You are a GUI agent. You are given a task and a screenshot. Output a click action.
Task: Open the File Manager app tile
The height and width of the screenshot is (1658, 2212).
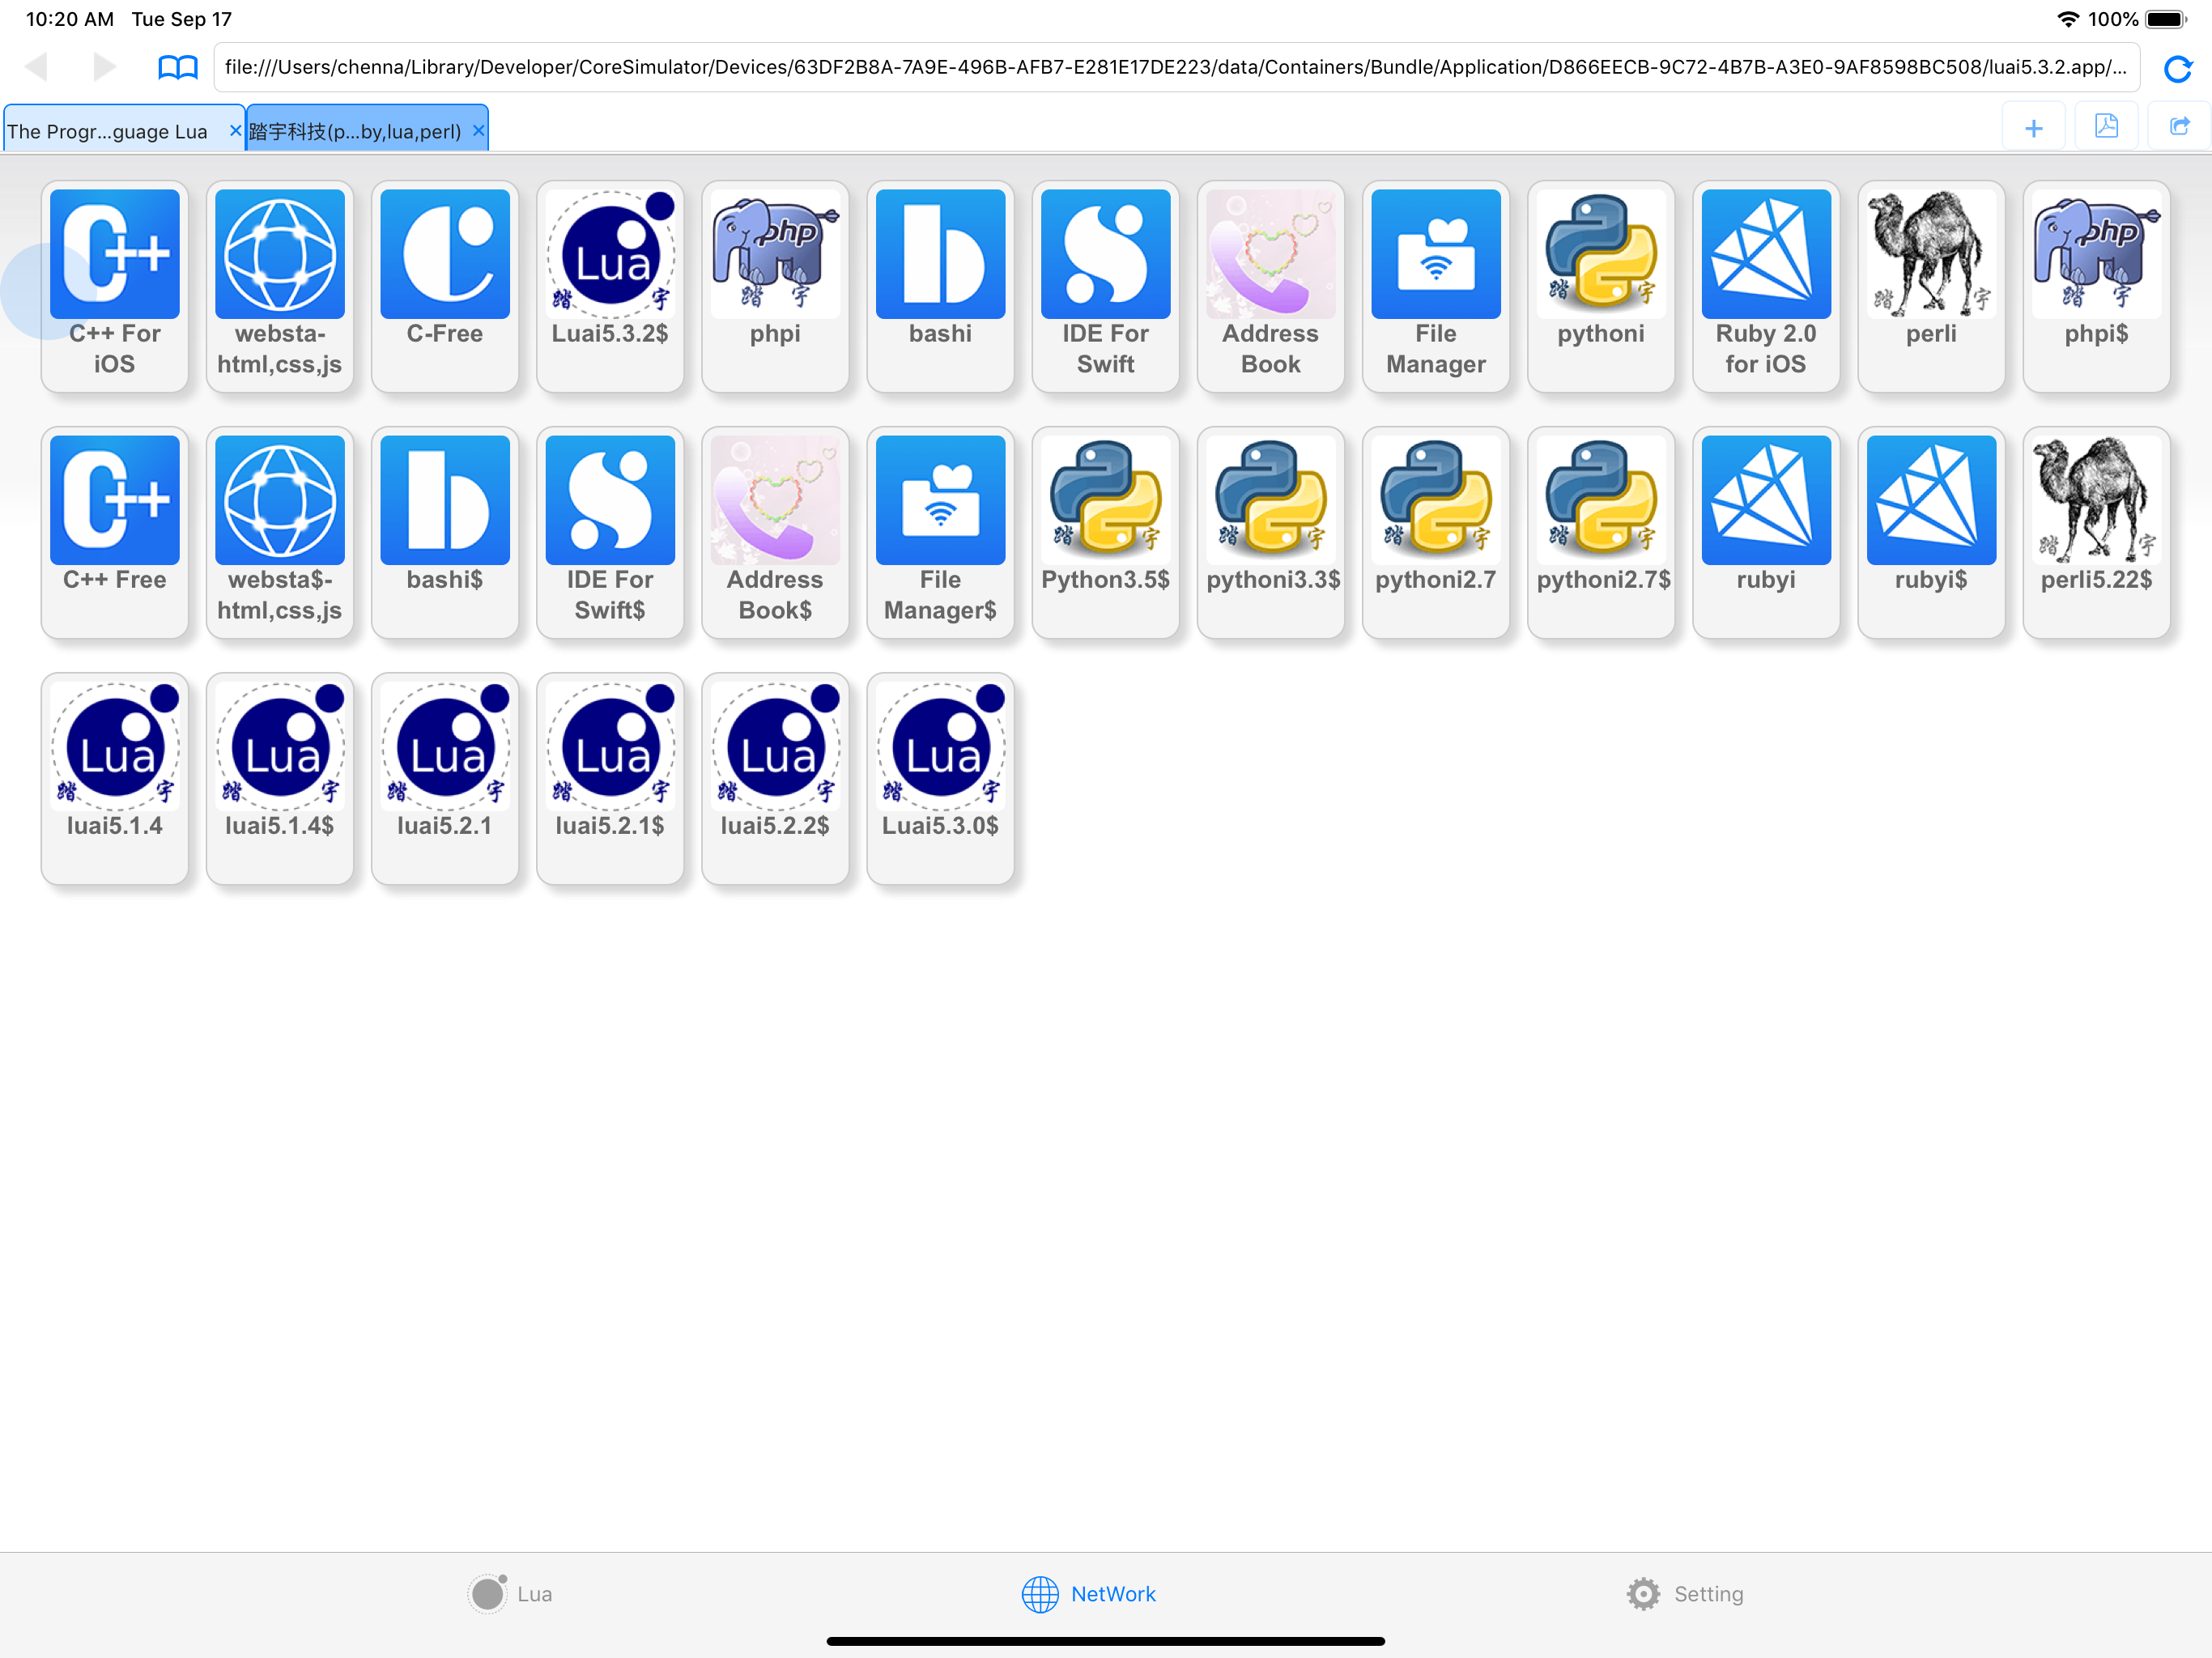pyautogui.click(x=1435, y=255)
